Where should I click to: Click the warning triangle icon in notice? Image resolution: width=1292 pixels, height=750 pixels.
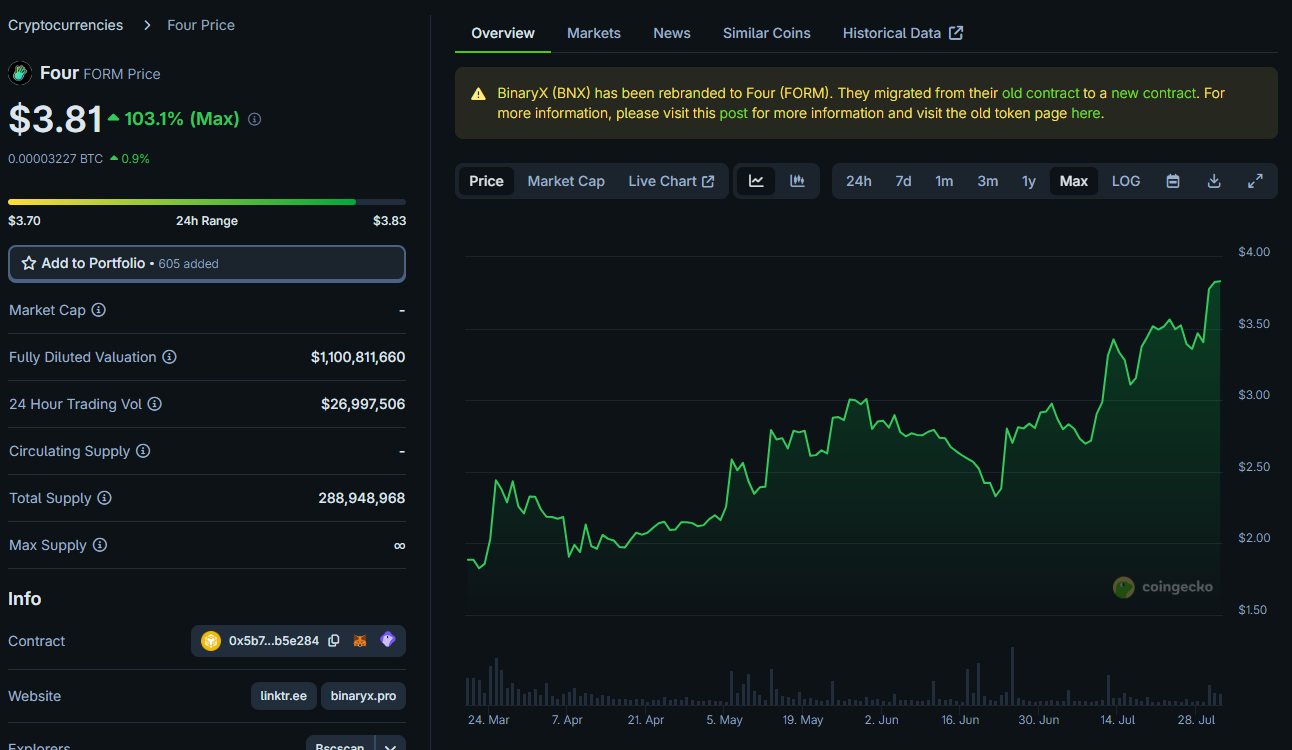coord(479,93)
